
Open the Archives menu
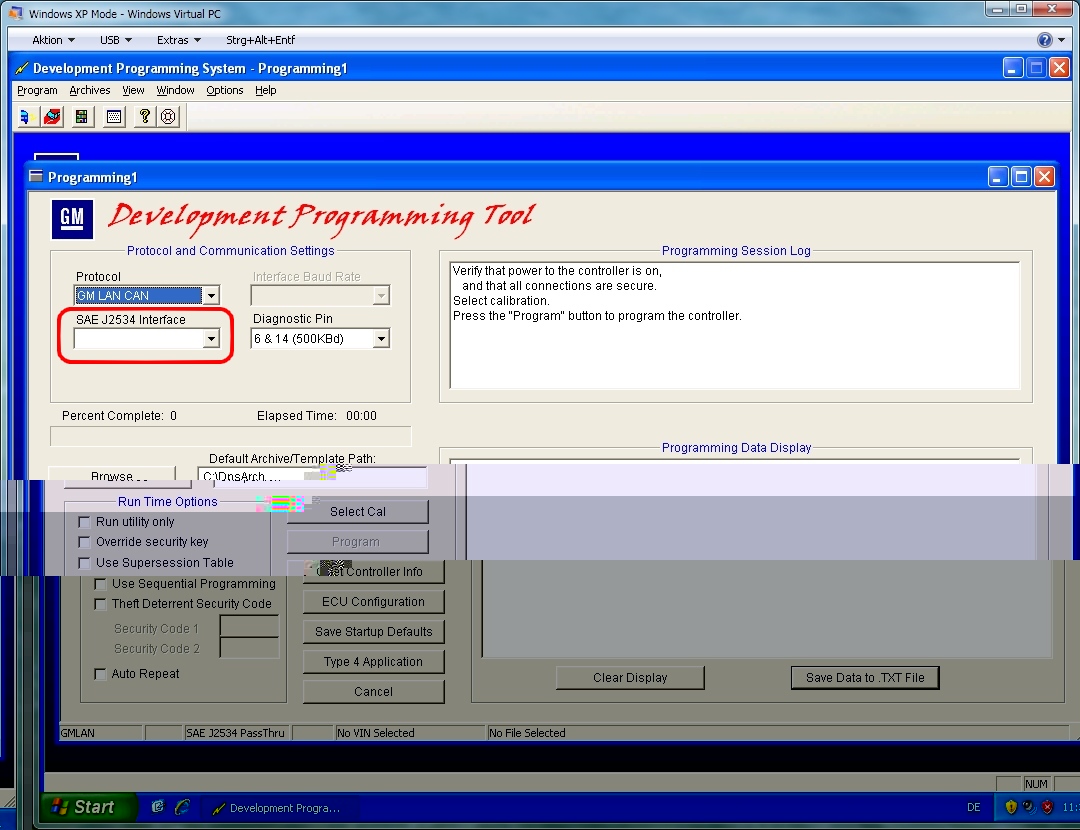click(x=90, y=90)
